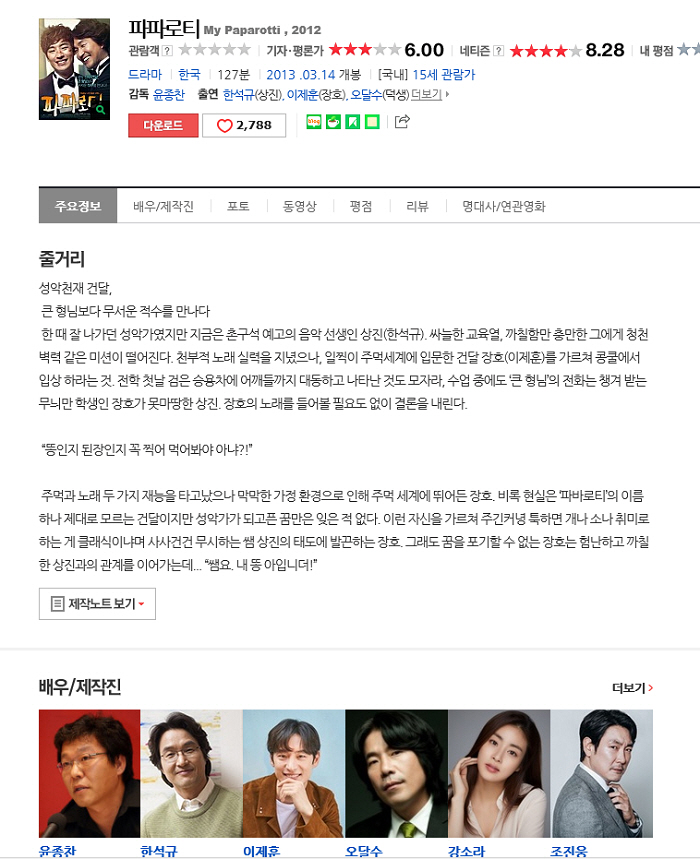Viewport: 700px width, 859px height.
Task: Set my rating with 내 평점 stars
Action: tap(688, 50)
